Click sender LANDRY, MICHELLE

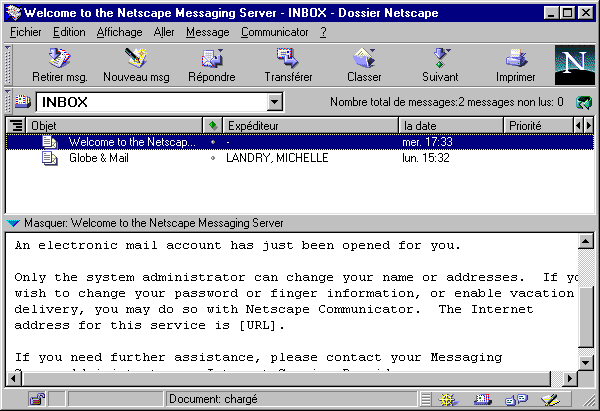click(277, 158)
